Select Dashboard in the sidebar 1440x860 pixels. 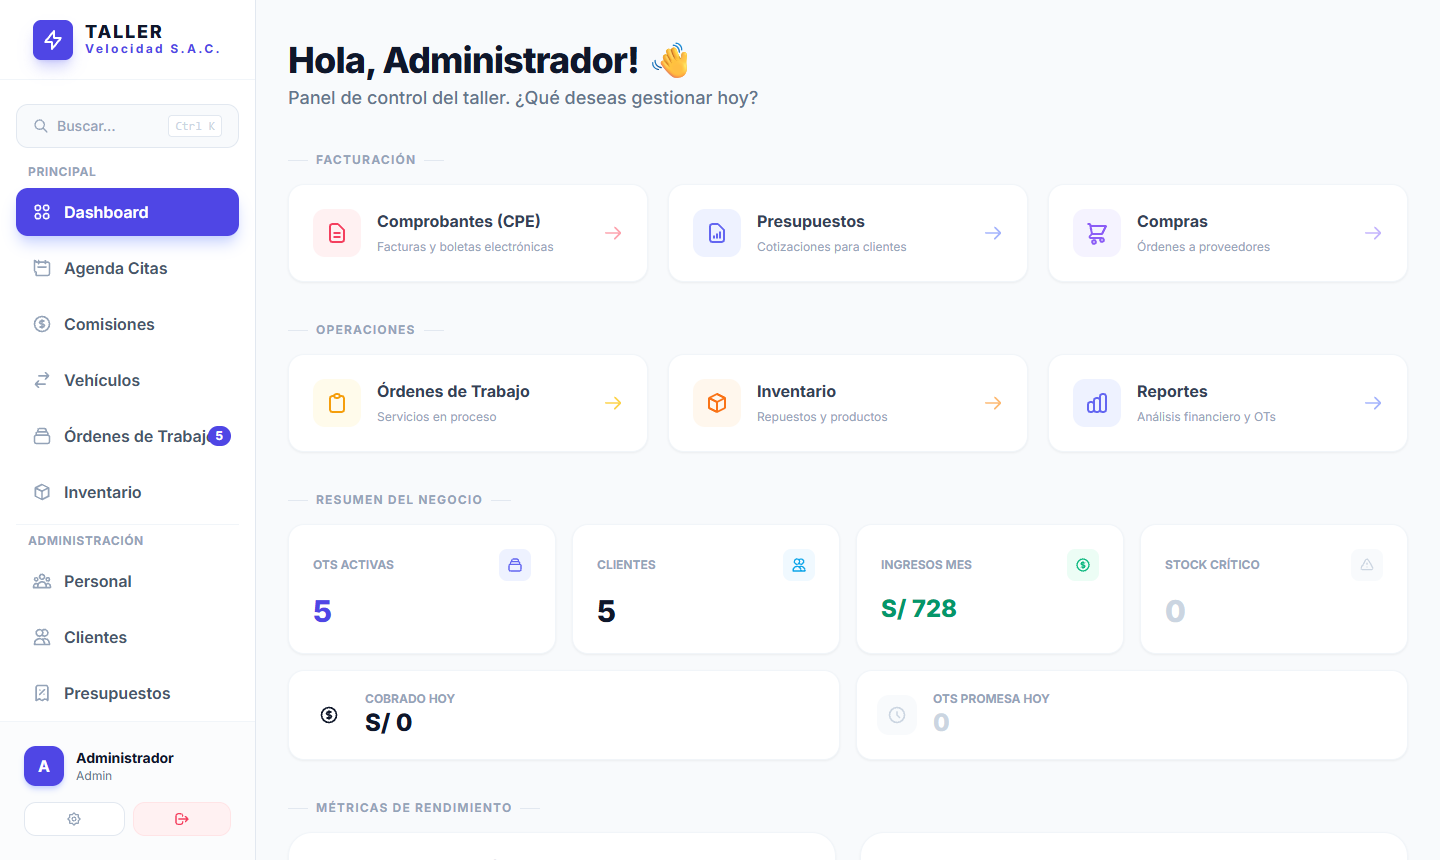pos(127,212)
